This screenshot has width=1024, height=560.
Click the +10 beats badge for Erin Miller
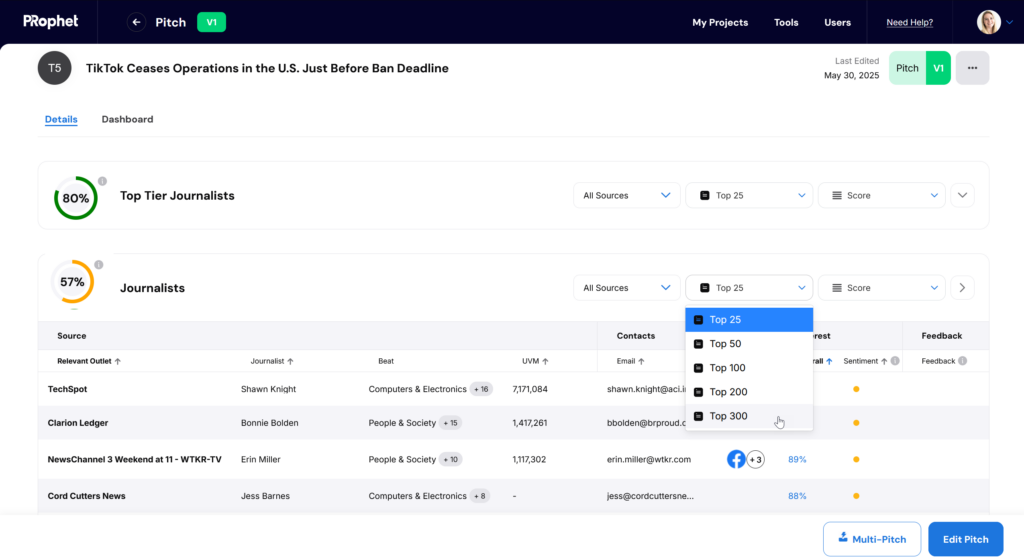[451, 459]
